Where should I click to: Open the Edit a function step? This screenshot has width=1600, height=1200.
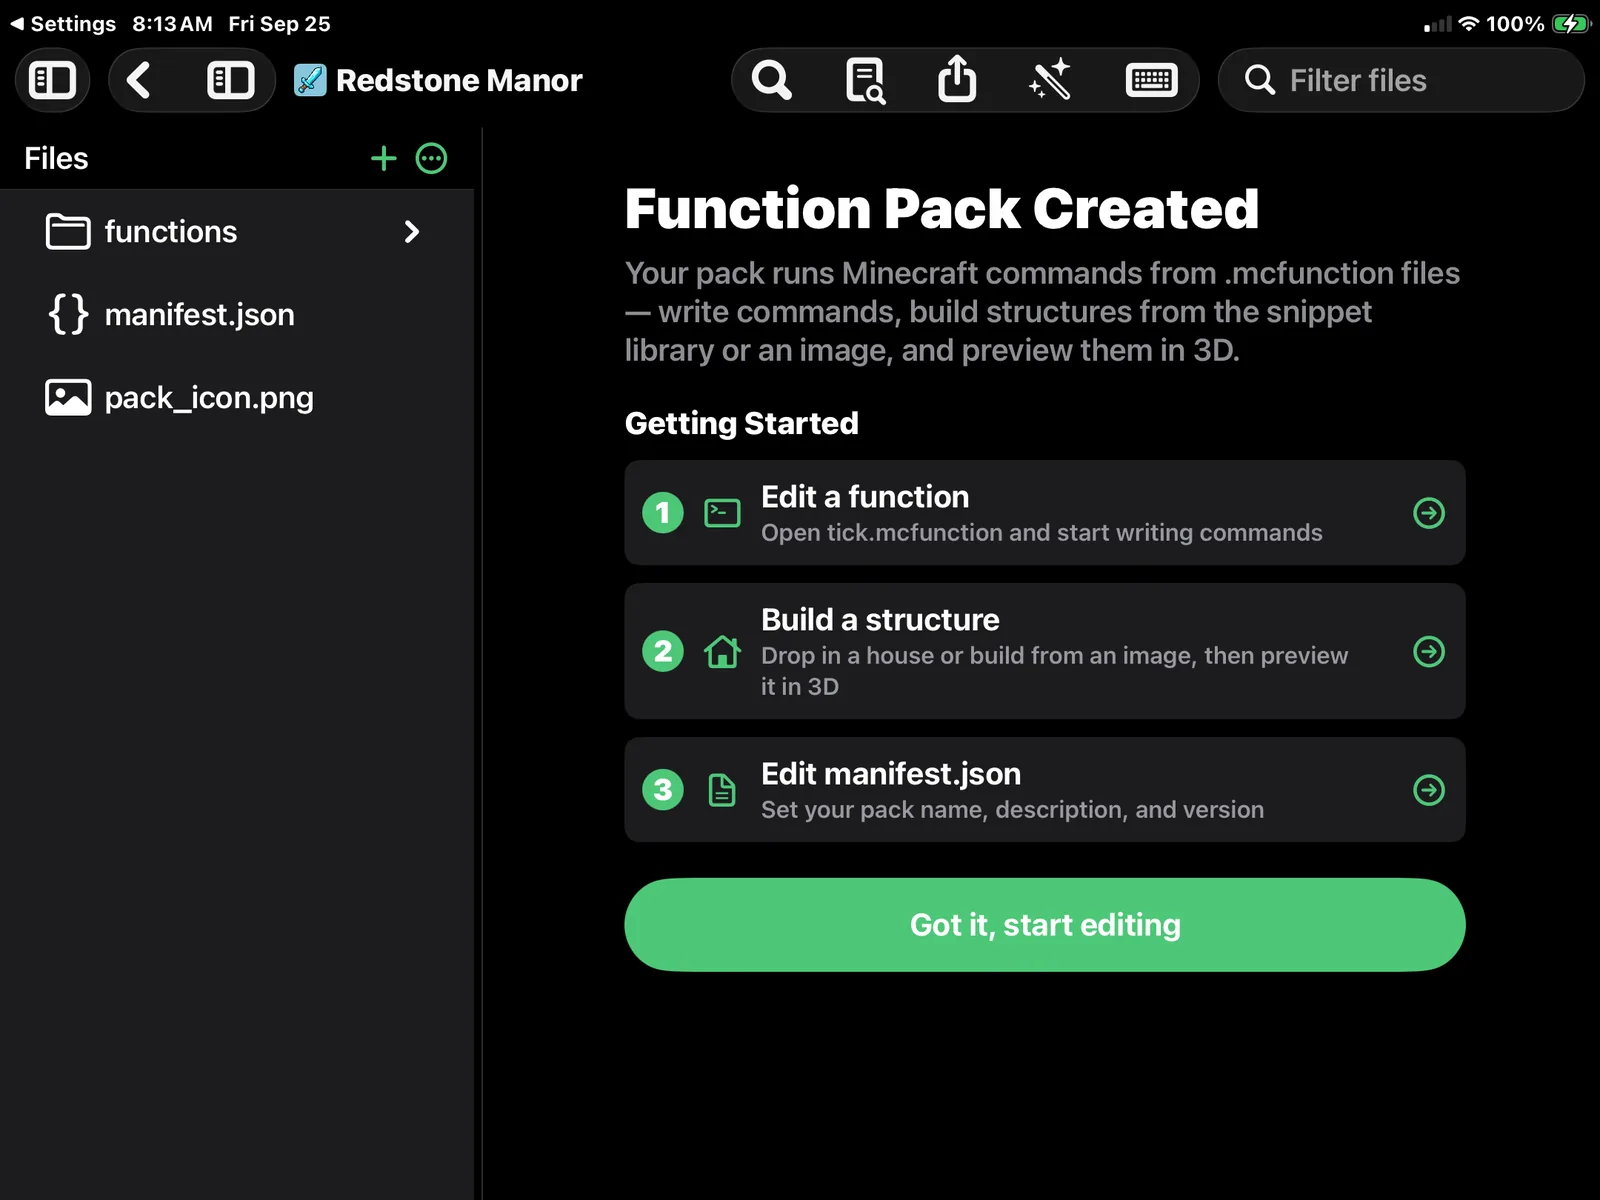click(1045, 513)
